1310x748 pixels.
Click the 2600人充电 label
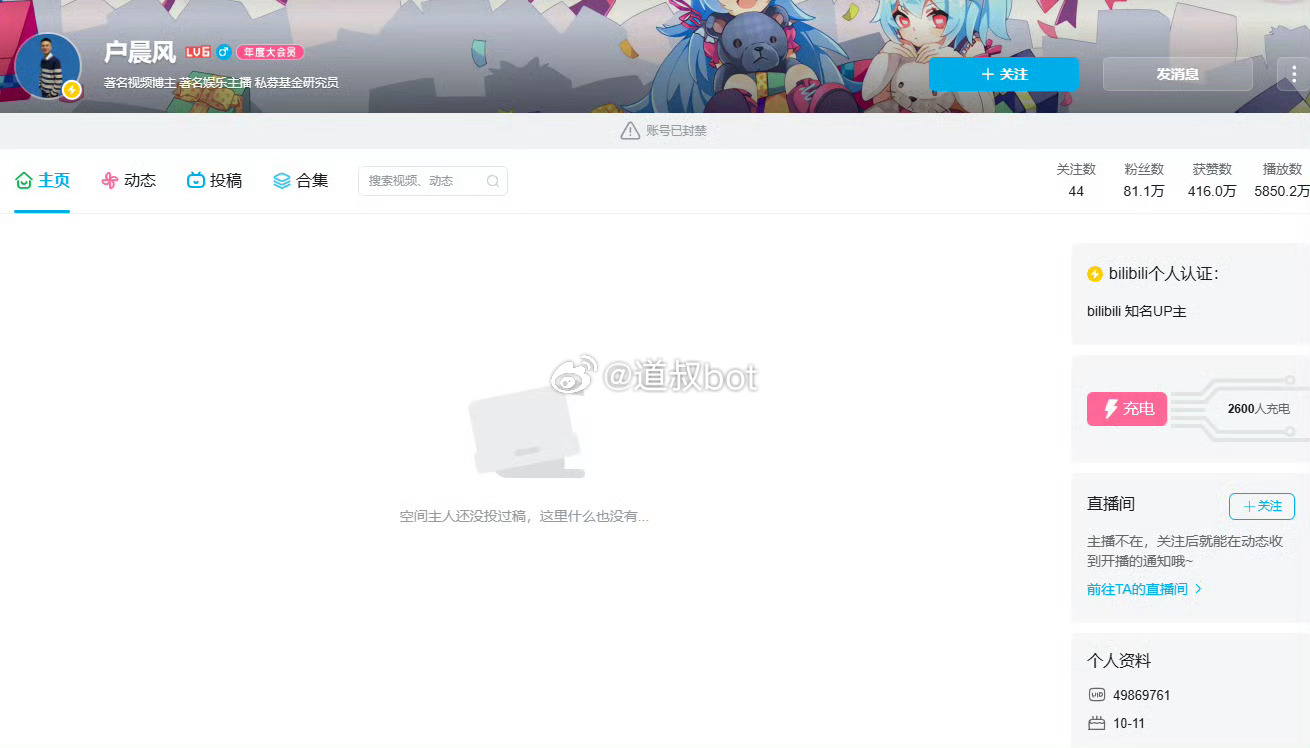[x=1259, y=409]
